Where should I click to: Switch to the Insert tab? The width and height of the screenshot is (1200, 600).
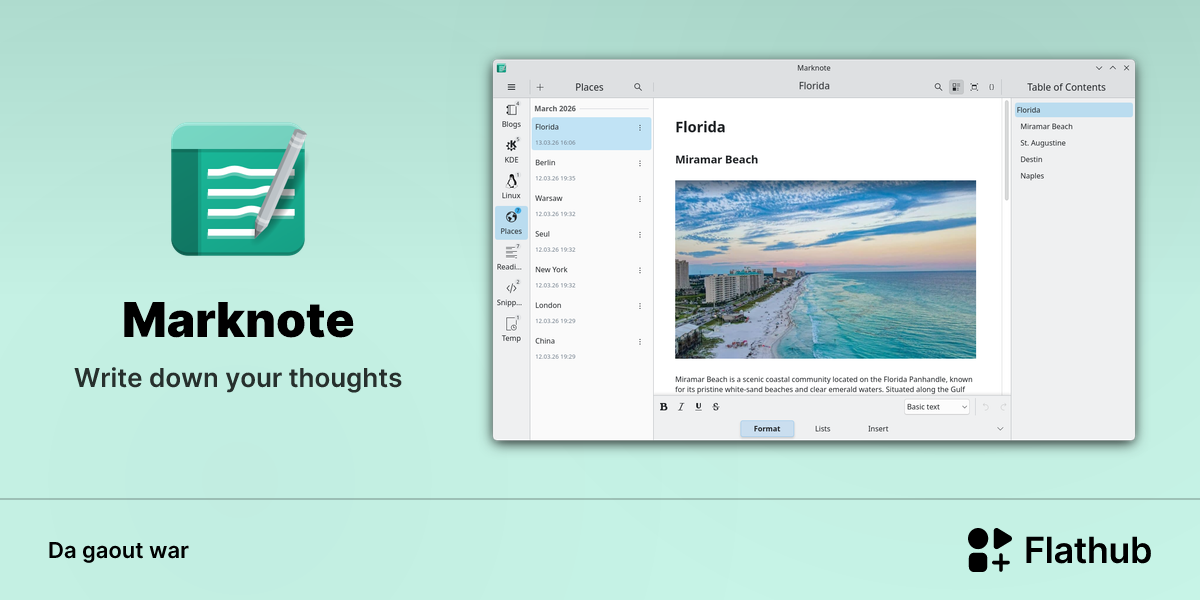tap(878, 429)
